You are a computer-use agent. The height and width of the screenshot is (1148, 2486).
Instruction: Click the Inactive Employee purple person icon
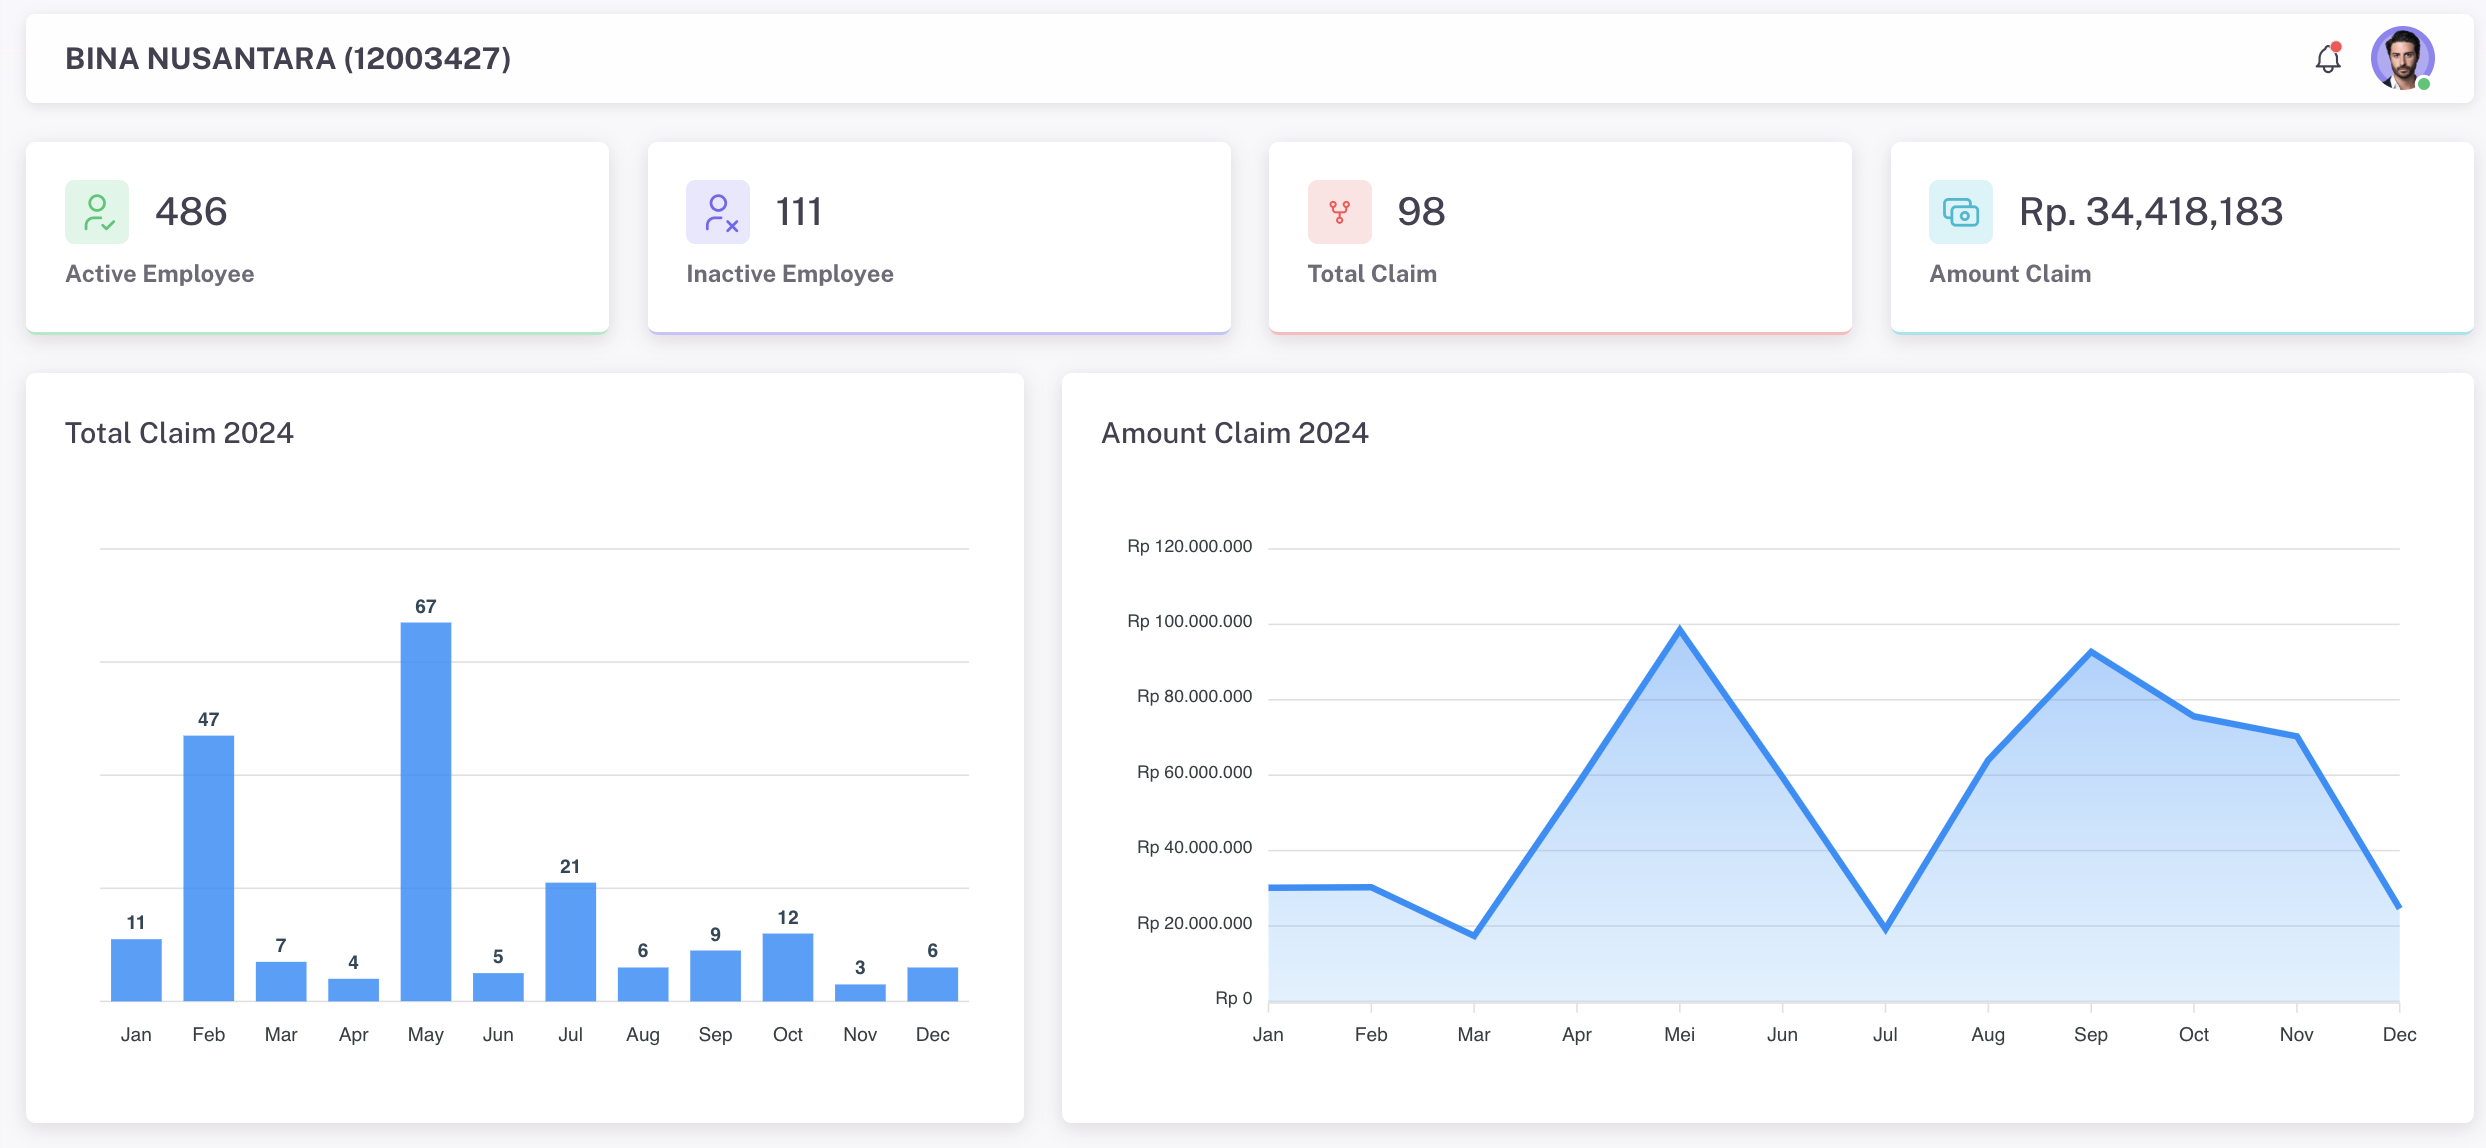718,212
